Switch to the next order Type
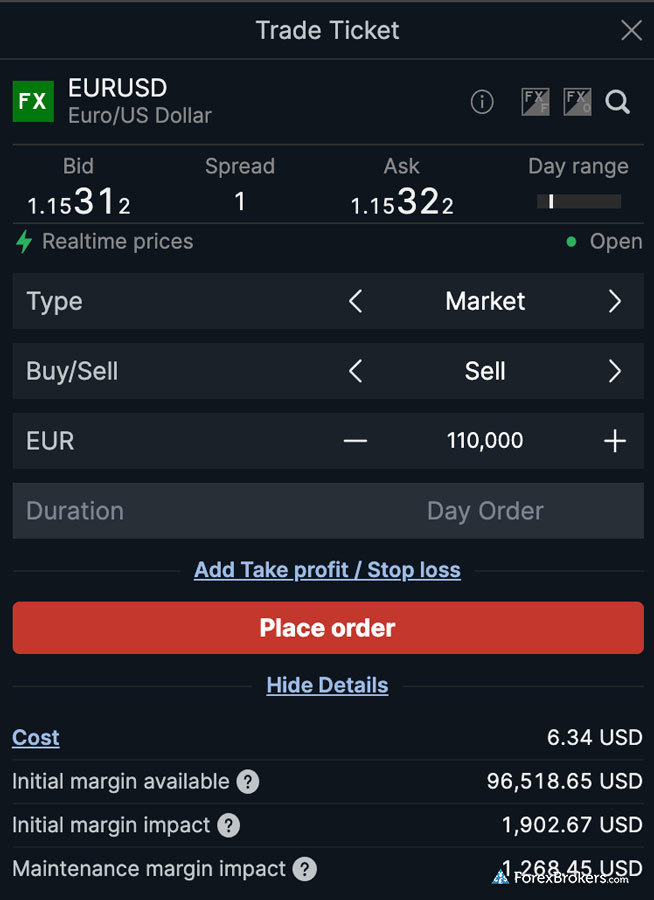Viewport: 654px width, 900px height. pyautogui.click(x=615, y=301)
